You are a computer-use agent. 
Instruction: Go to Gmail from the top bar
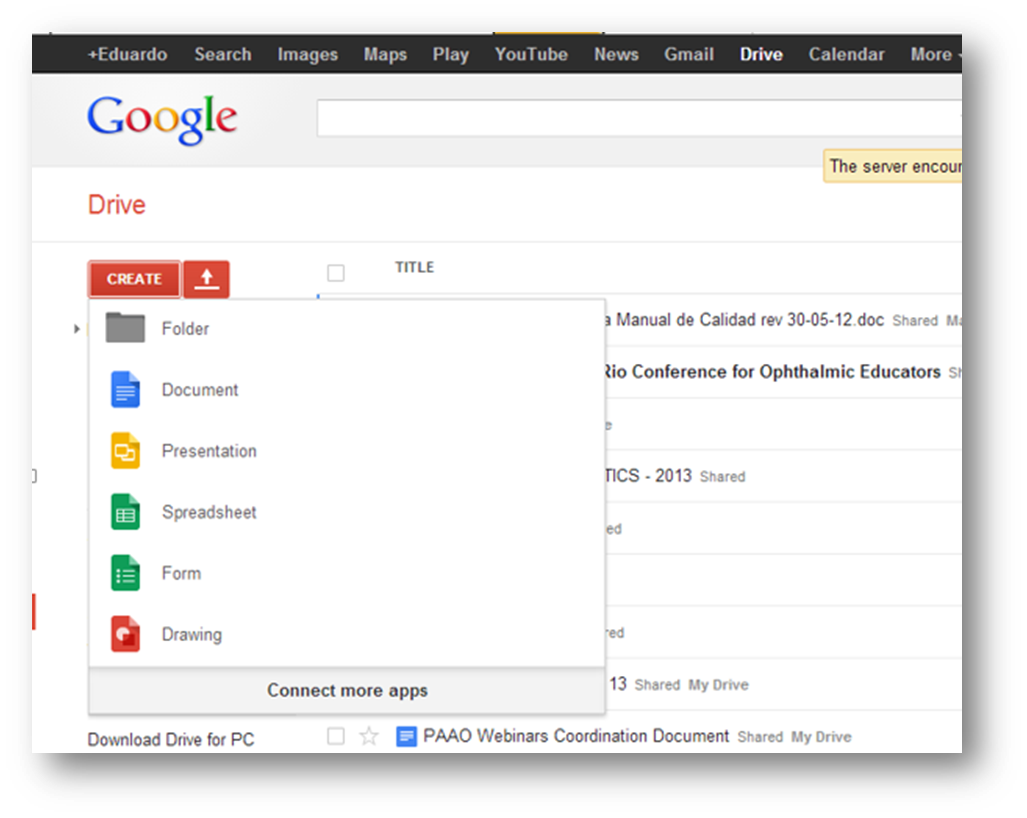click(688, 54)
